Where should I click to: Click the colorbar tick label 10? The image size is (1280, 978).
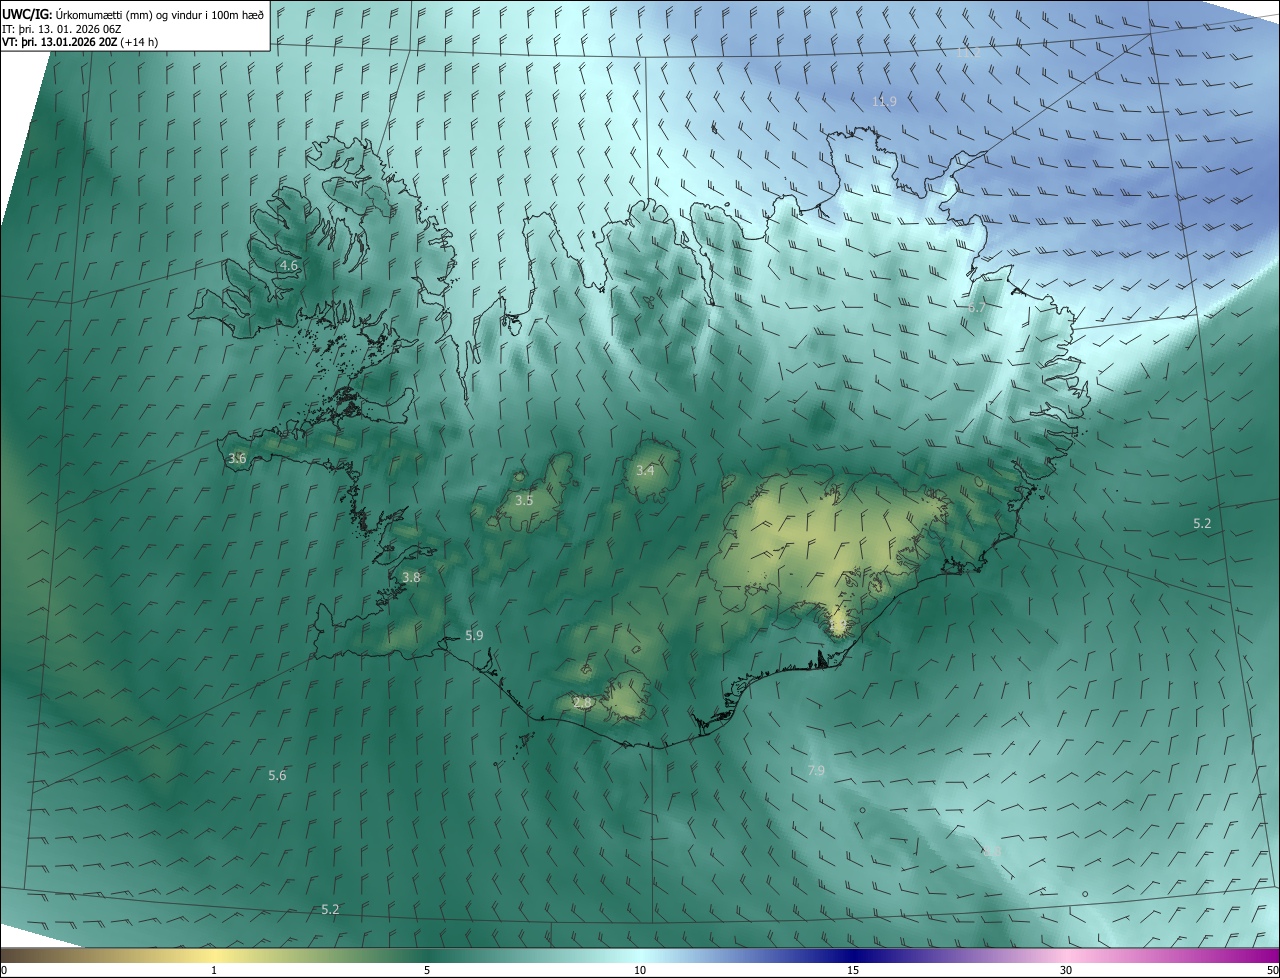pyautogui.click(x=640, y=970)
